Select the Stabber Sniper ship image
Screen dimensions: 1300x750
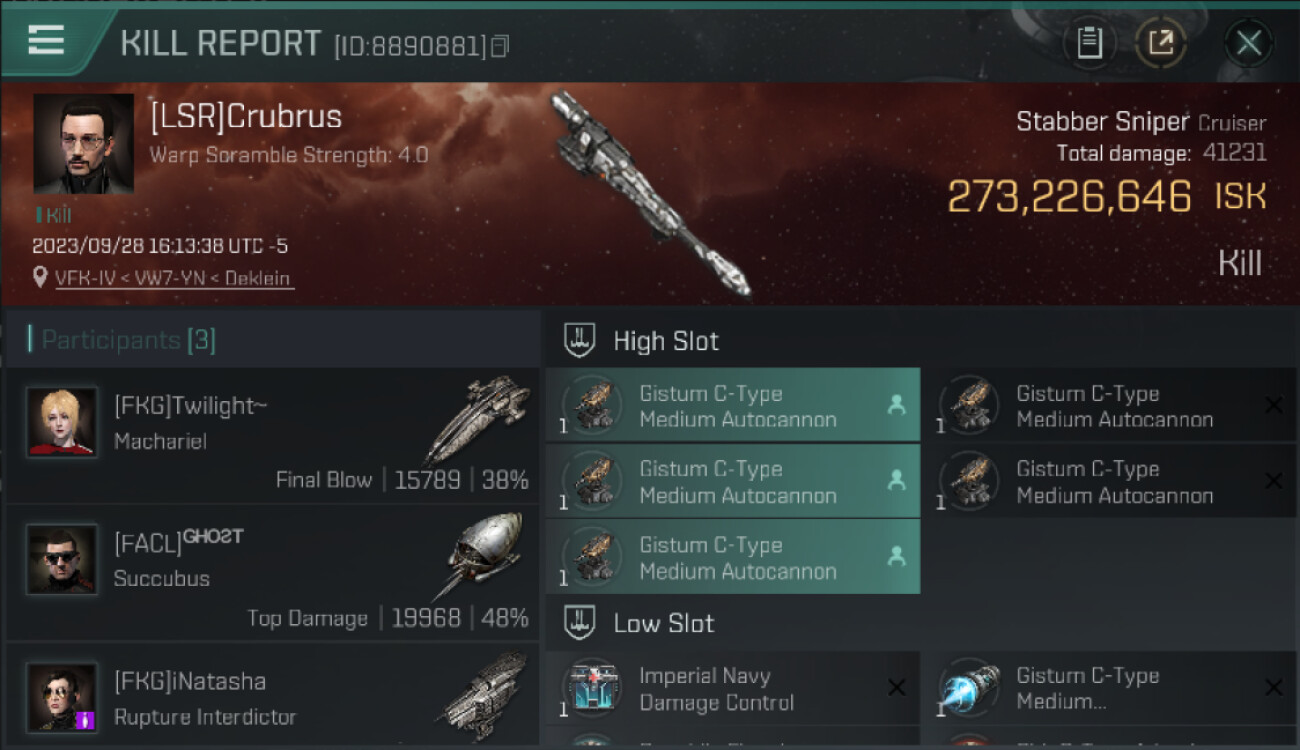pyautogui.click(x=650, y=194)
